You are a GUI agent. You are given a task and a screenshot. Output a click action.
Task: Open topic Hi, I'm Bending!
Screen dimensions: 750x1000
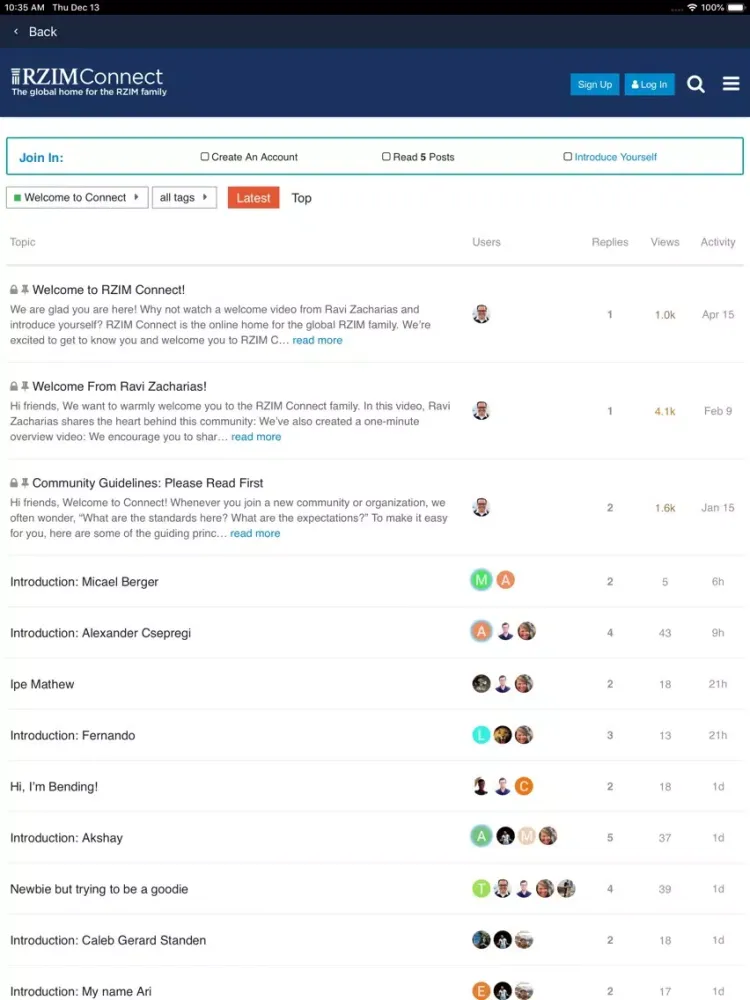point(54,786)
